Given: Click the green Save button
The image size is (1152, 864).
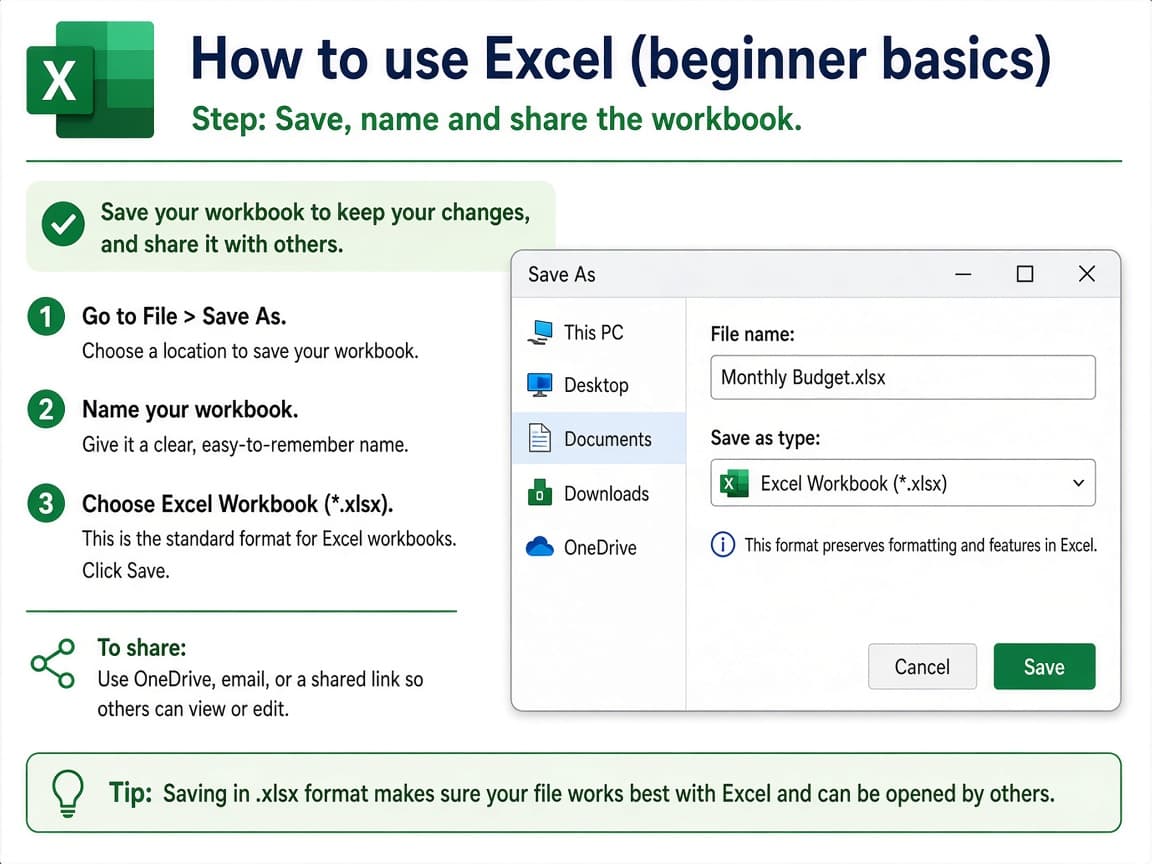Looking at the screenshot, I should pyautogui.click(x=1044, y=666).
